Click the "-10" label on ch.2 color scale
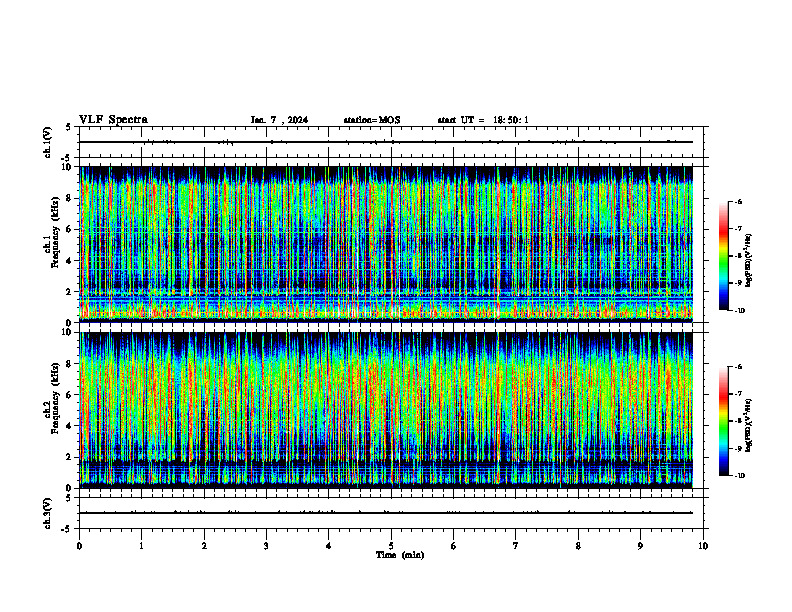Viewport: 792px width, 612px height. (739, 476)
